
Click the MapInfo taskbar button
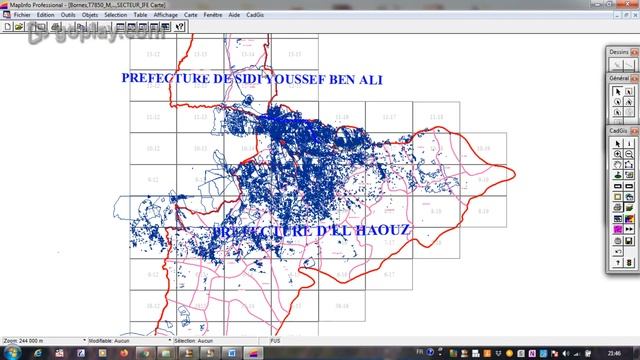point(253,353)
